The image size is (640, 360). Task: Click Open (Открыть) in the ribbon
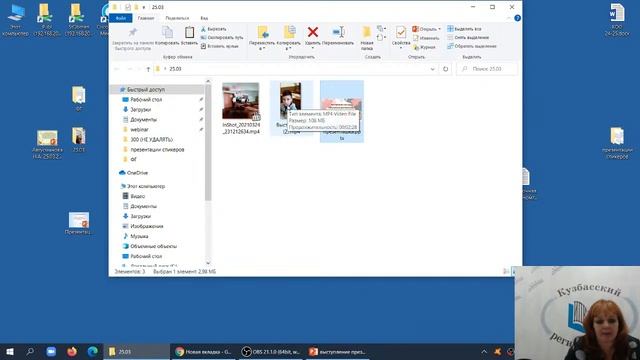click(x=424, y=29)
